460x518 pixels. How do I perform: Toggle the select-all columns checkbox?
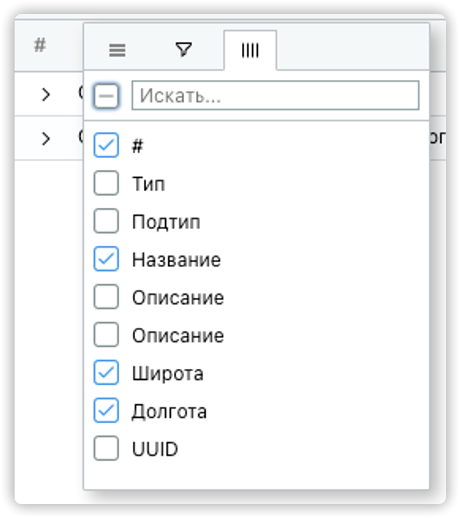click(106, 96)
